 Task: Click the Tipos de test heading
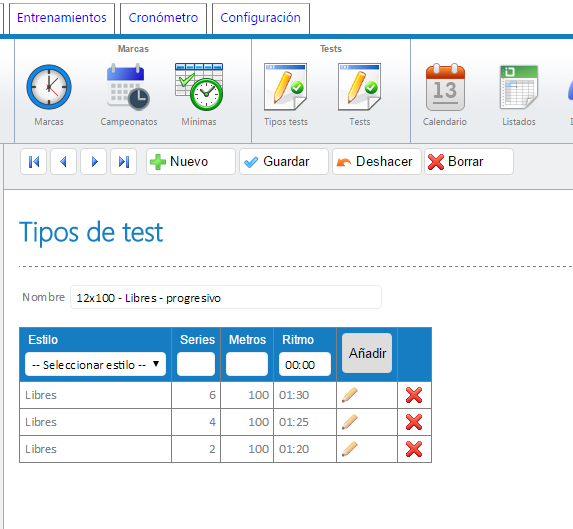click(x=91, y=232)
